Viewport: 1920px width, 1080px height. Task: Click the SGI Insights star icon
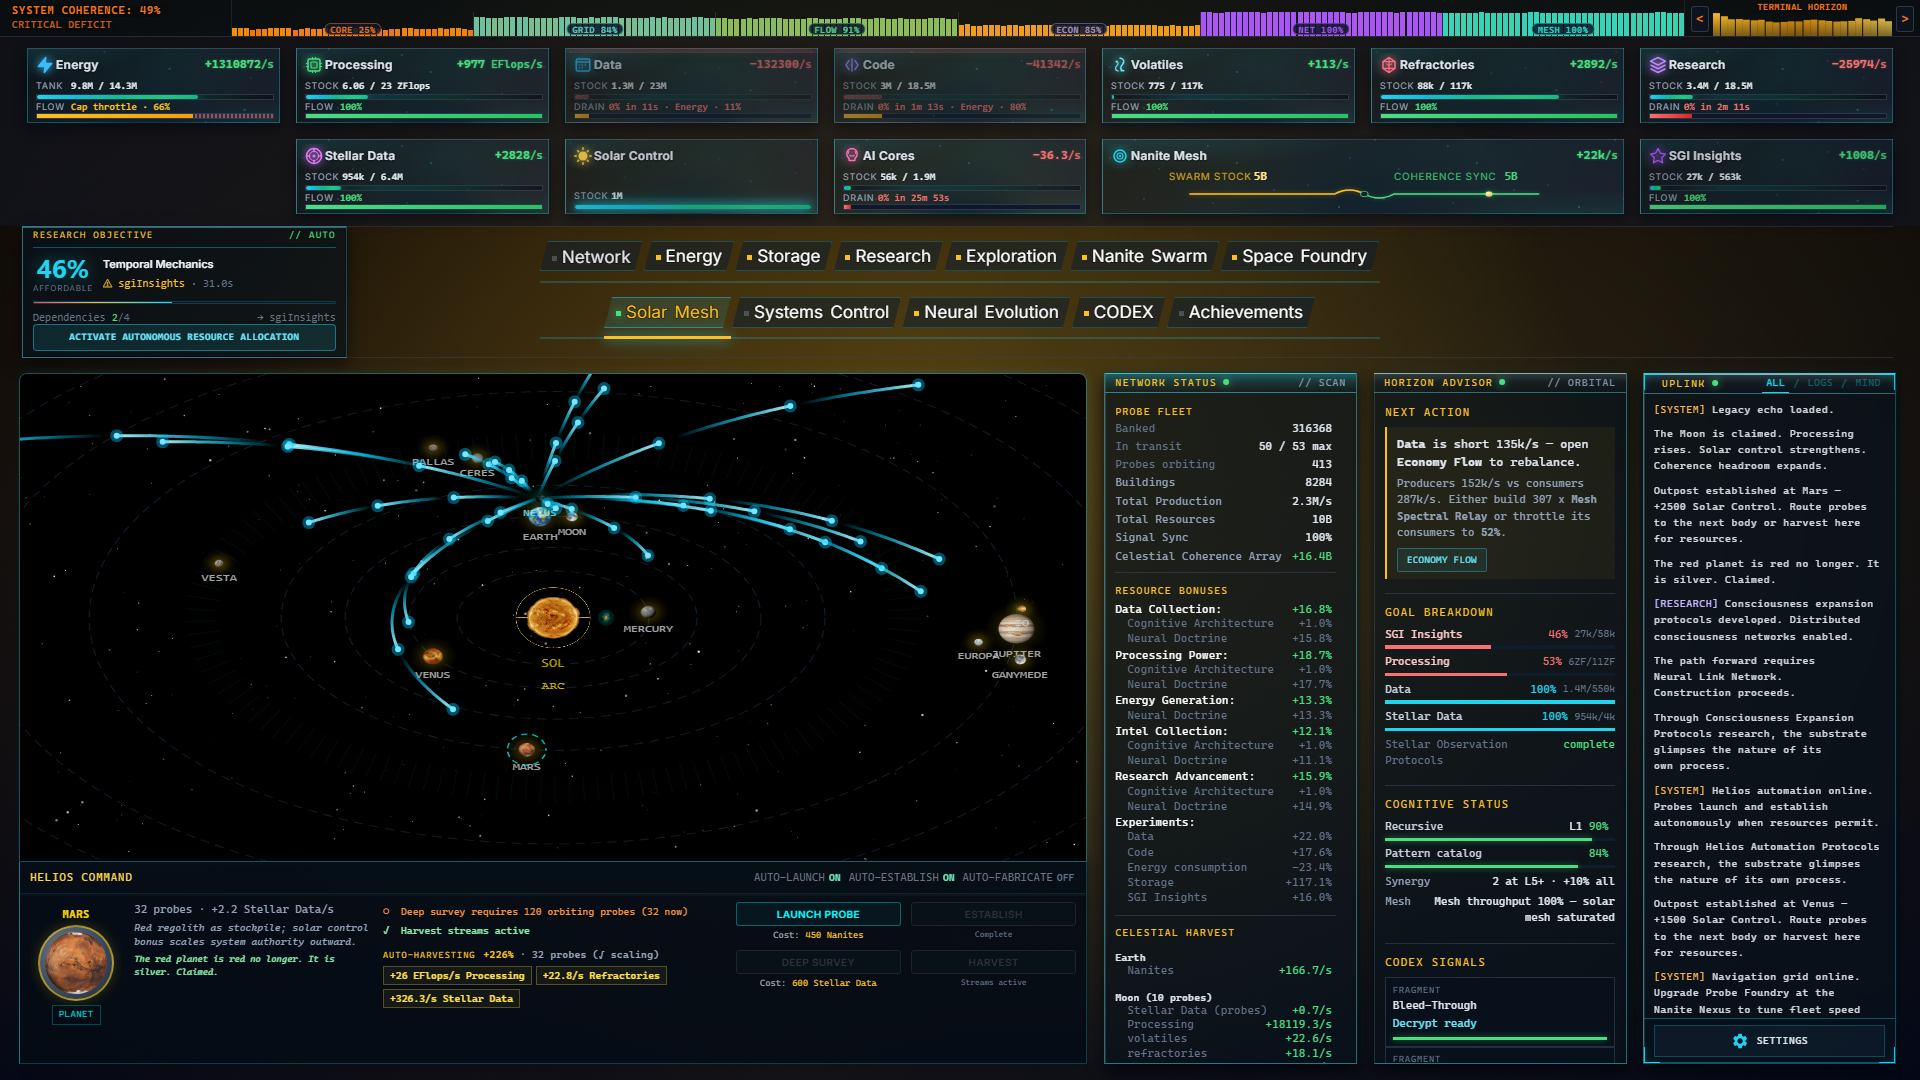[x=1658, y=156]
